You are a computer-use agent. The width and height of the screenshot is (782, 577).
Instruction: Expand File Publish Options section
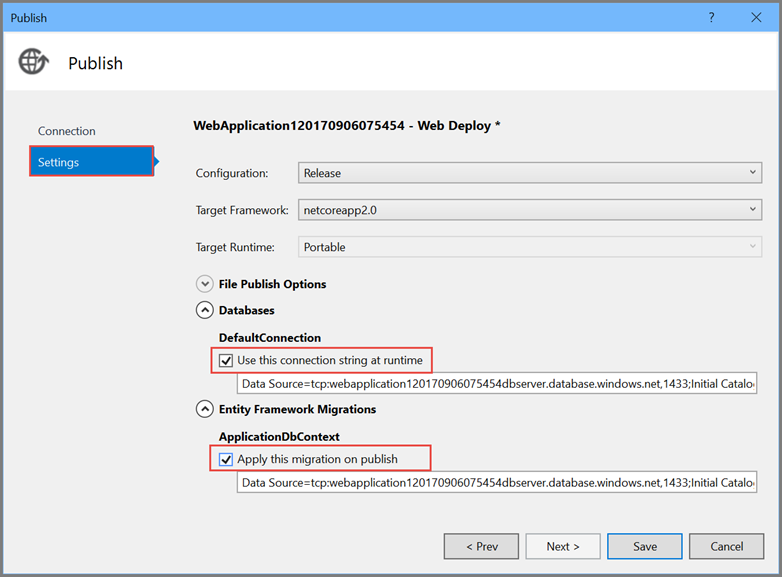pos(205,284)
